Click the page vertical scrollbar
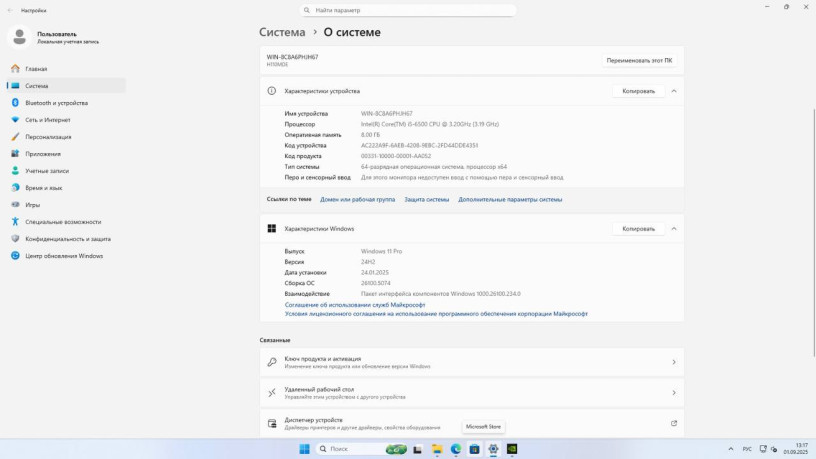The height and width of the screenshot is (459, 816). (x=814, y=233)
